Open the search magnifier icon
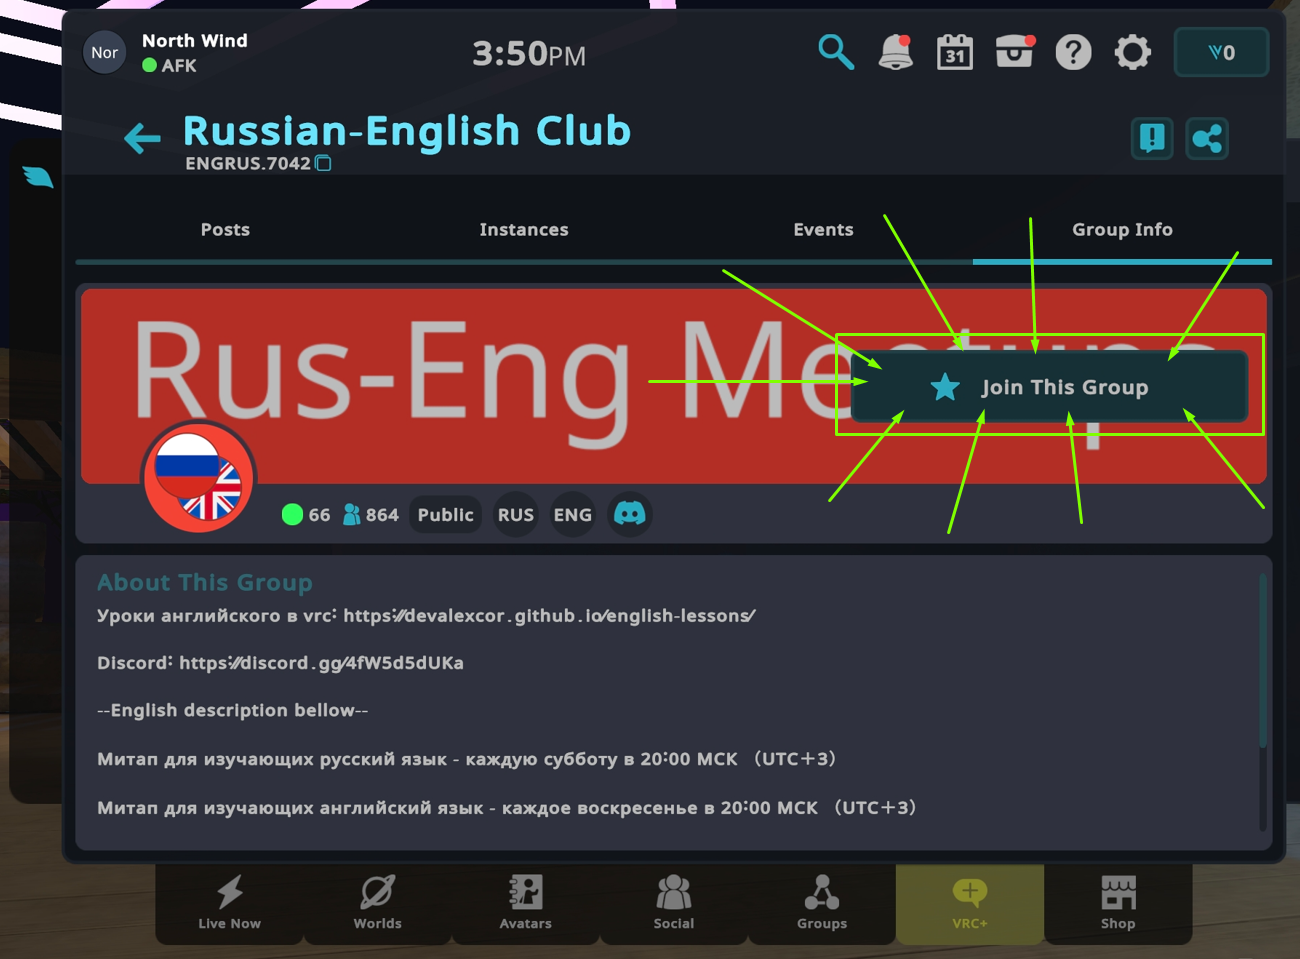Viewport: 1300px width, 959px height. (836, 52)
